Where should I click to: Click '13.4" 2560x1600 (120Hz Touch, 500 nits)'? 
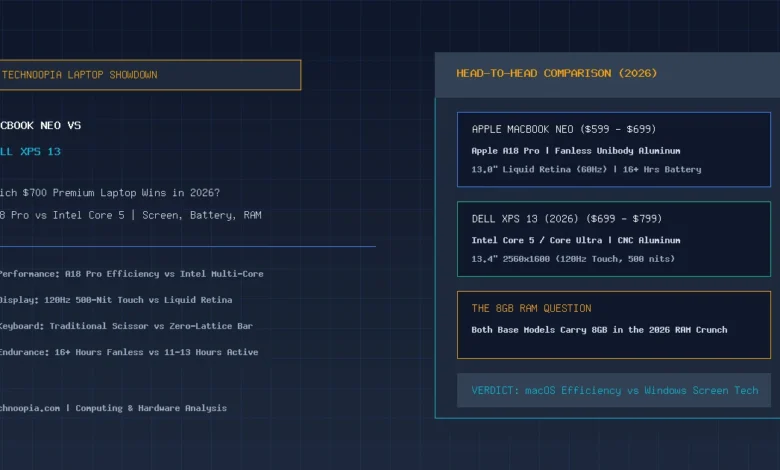pyautogui.click(x=573, y=259)
